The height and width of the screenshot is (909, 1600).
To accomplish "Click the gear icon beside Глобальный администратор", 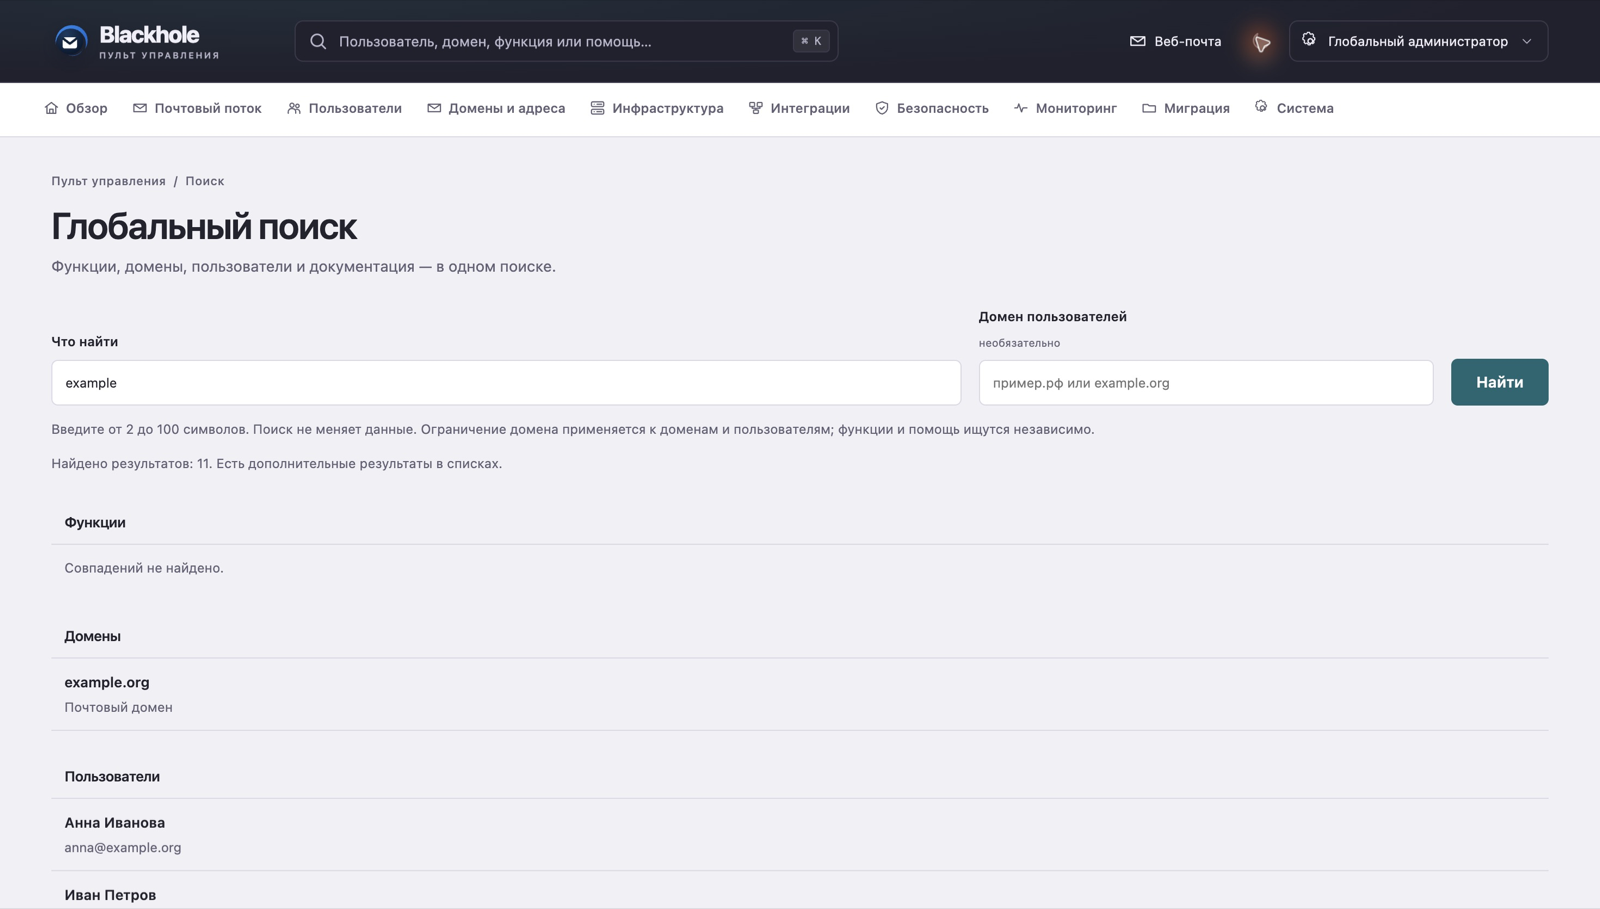I will (x=1309, y=40).
